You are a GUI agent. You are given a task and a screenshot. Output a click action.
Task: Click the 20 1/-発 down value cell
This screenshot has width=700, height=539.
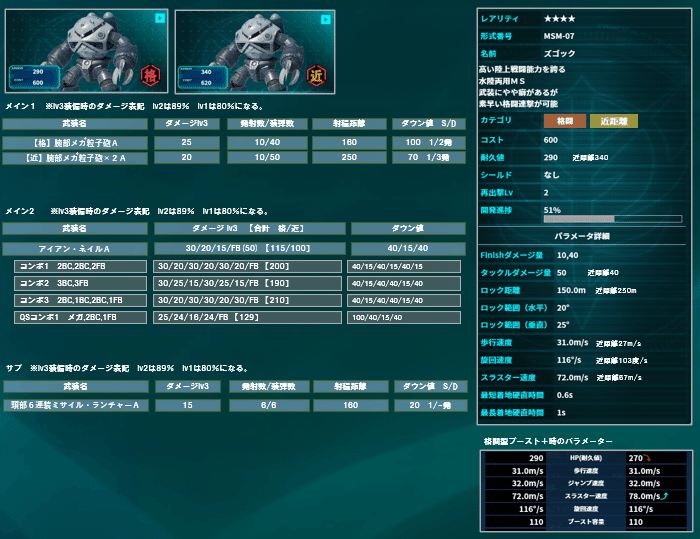point(431,405)
